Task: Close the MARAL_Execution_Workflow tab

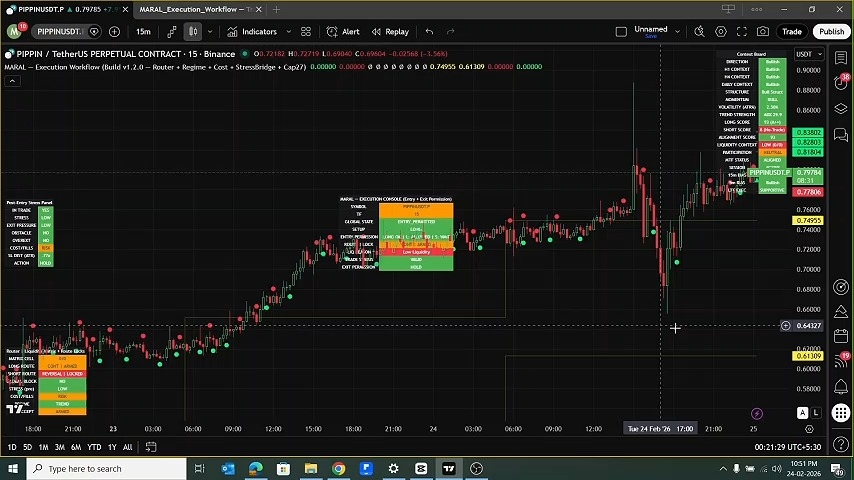Action: click(x=259, y=9)
